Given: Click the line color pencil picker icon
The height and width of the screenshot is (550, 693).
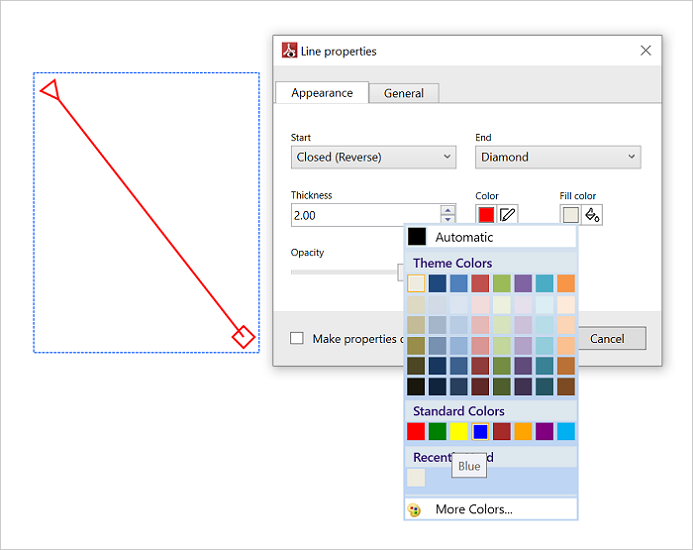Looking at the screenshot, I should [x=508, y=214].
